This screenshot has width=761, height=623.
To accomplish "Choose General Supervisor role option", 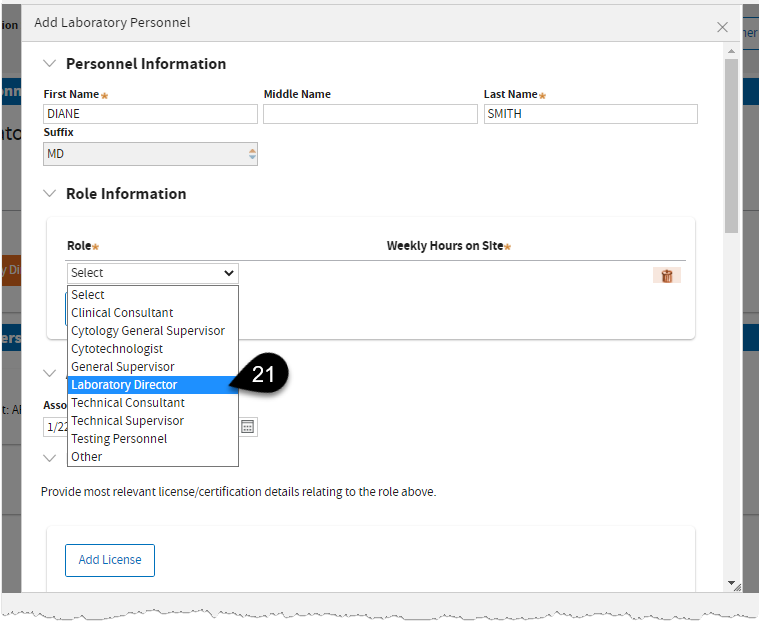I will tap(122, 367).
